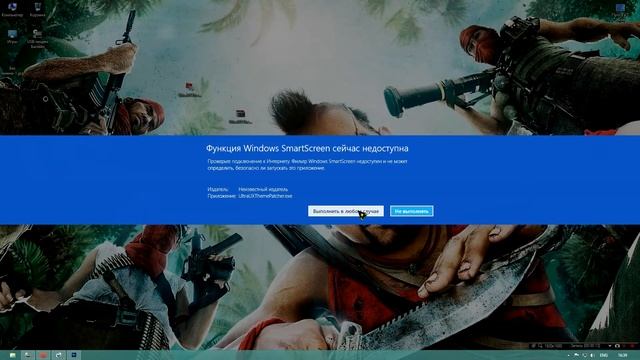Click the recorder overlay round camera icon
The width and height of the screenshot is (640, 360).
(617, 346)
